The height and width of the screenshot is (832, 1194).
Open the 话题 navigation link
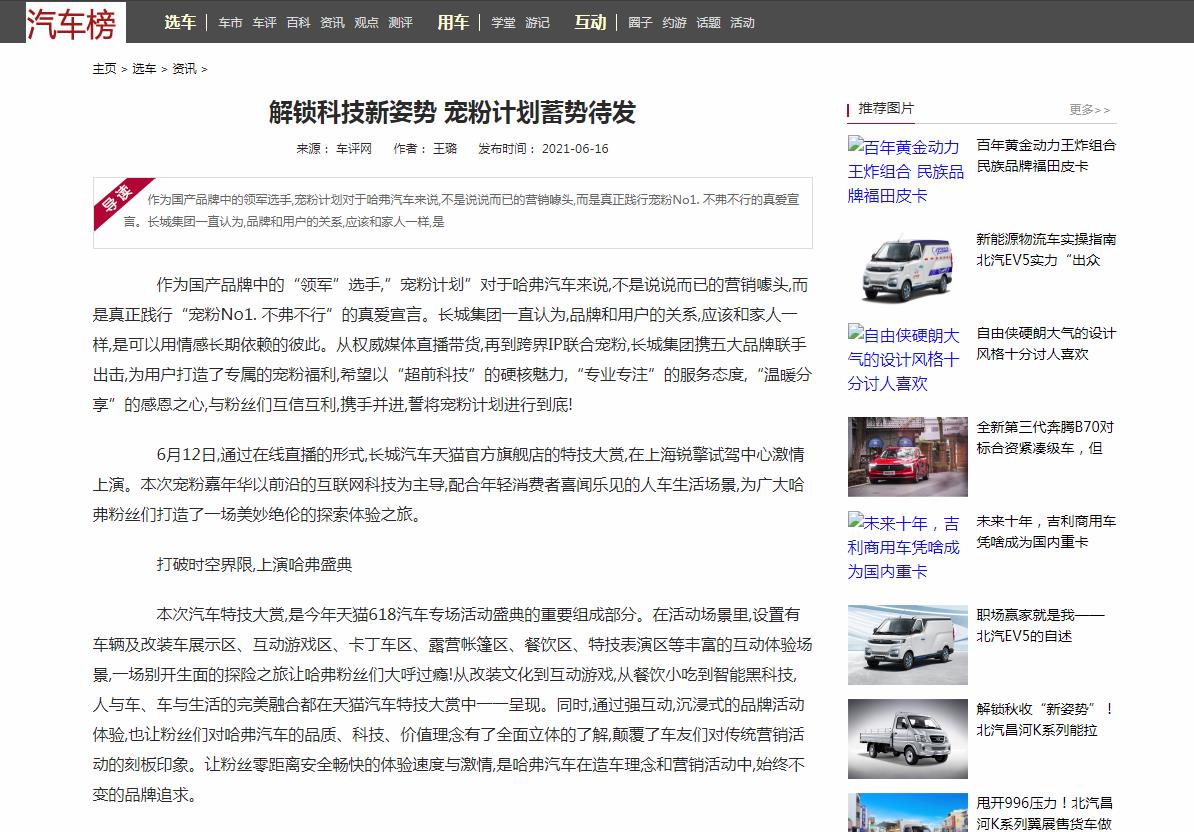[708, 23]
